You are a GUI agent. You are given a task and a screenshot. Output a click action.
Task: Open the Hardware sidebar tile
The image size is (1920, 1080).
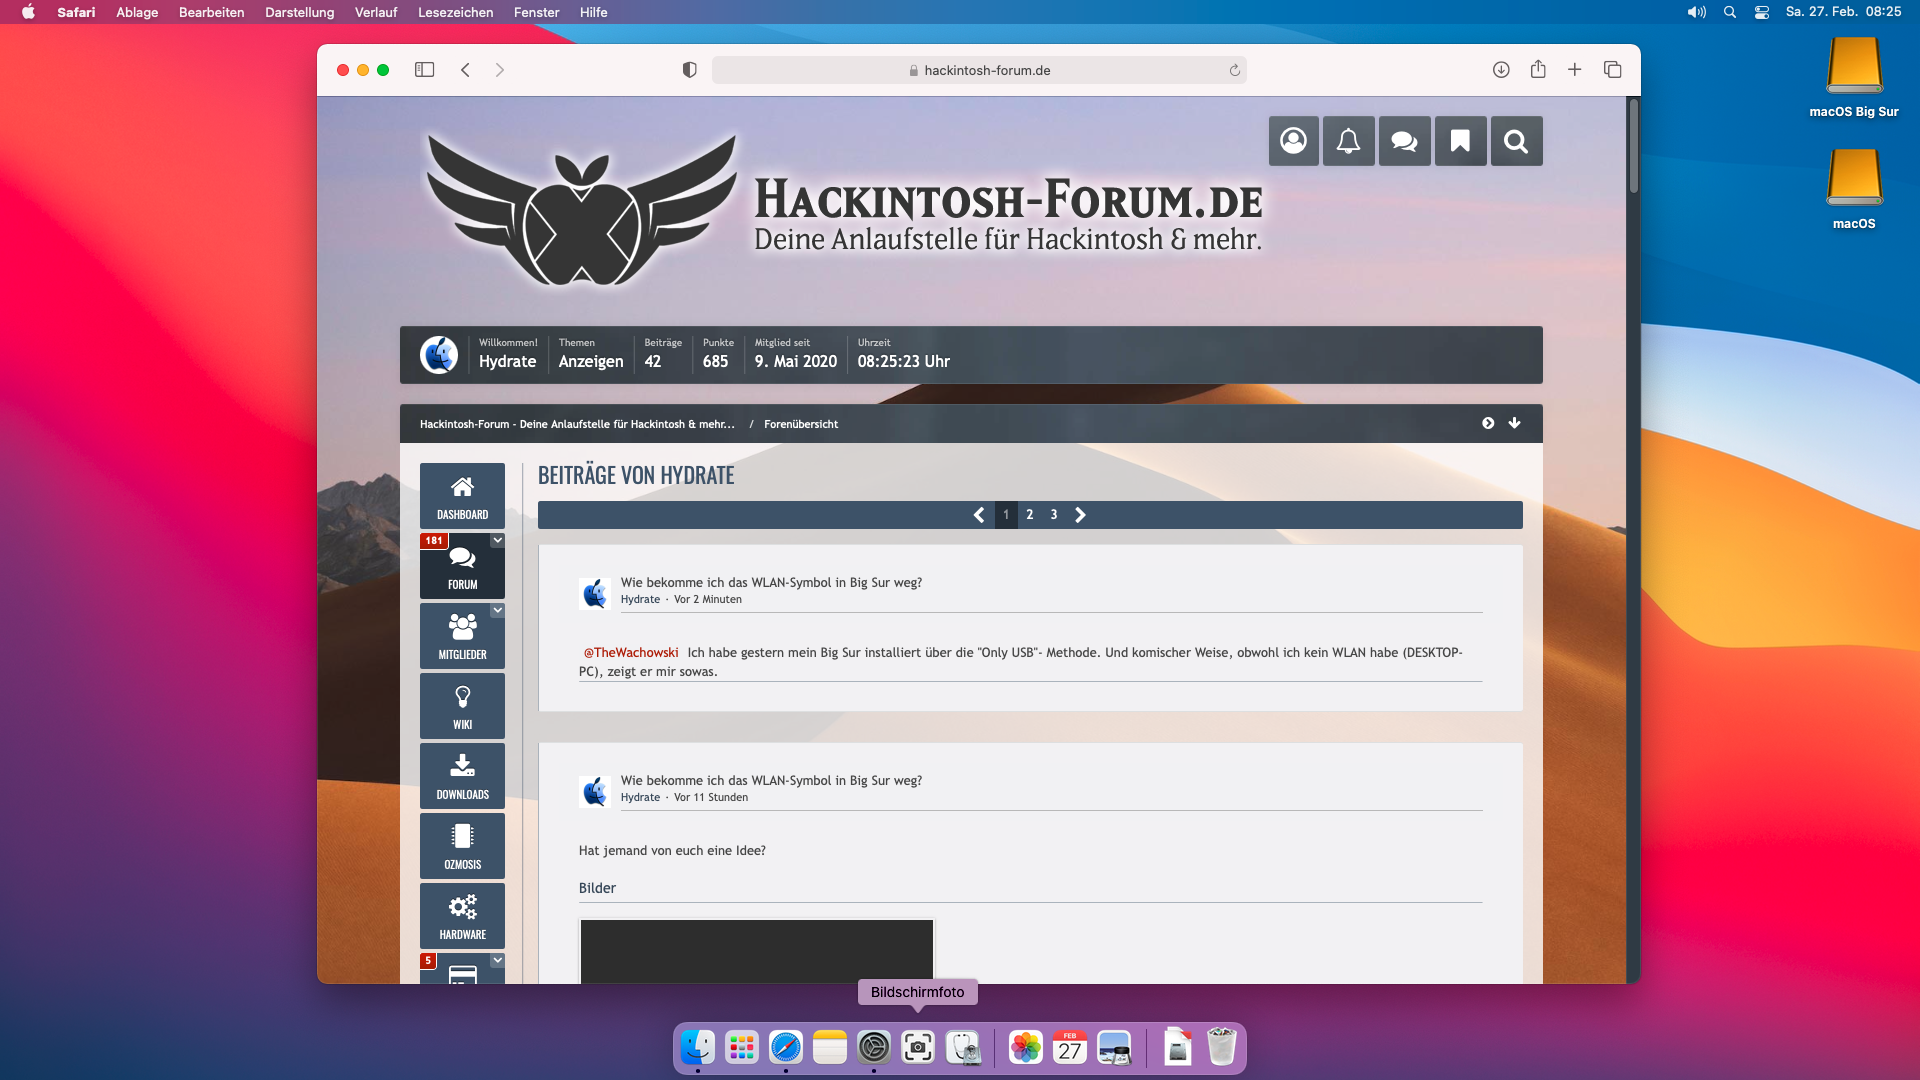point(462,916)
